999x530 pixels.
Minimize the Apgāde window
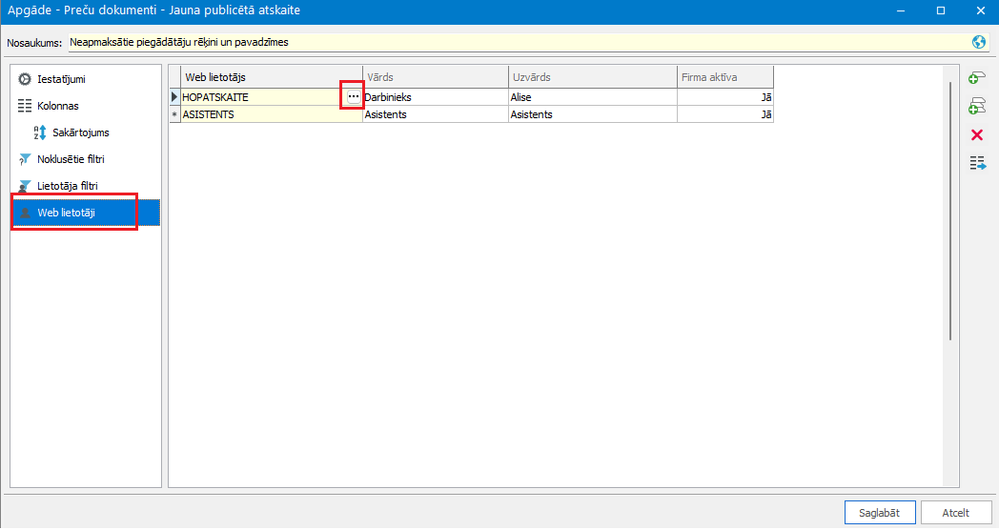point(901,11)
